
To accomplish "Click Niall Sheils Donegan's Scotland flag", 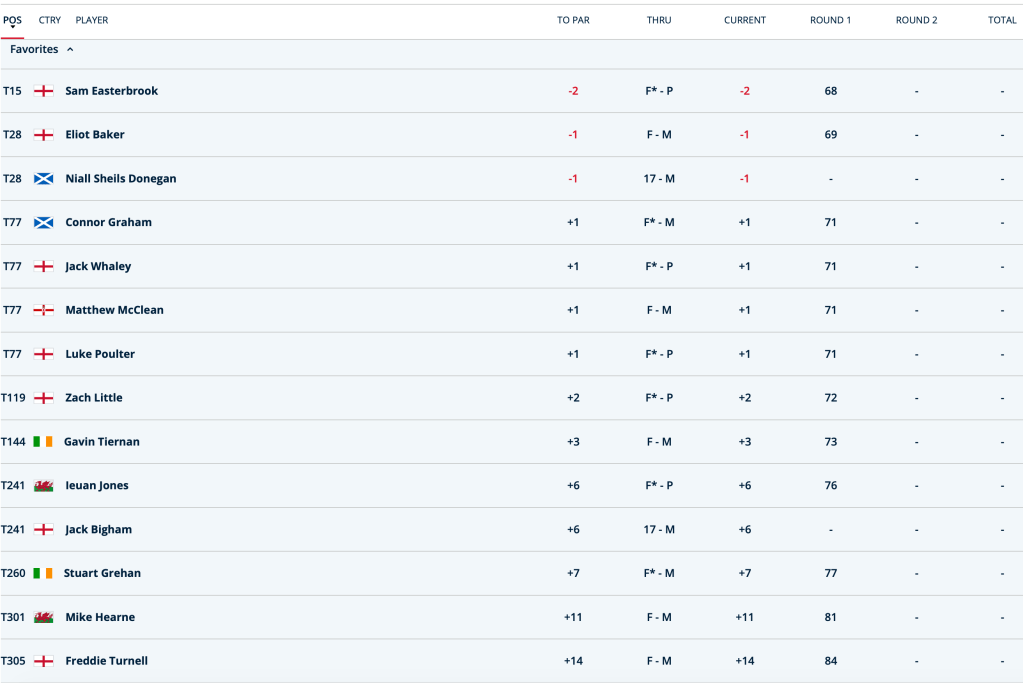I will point(44,179).
